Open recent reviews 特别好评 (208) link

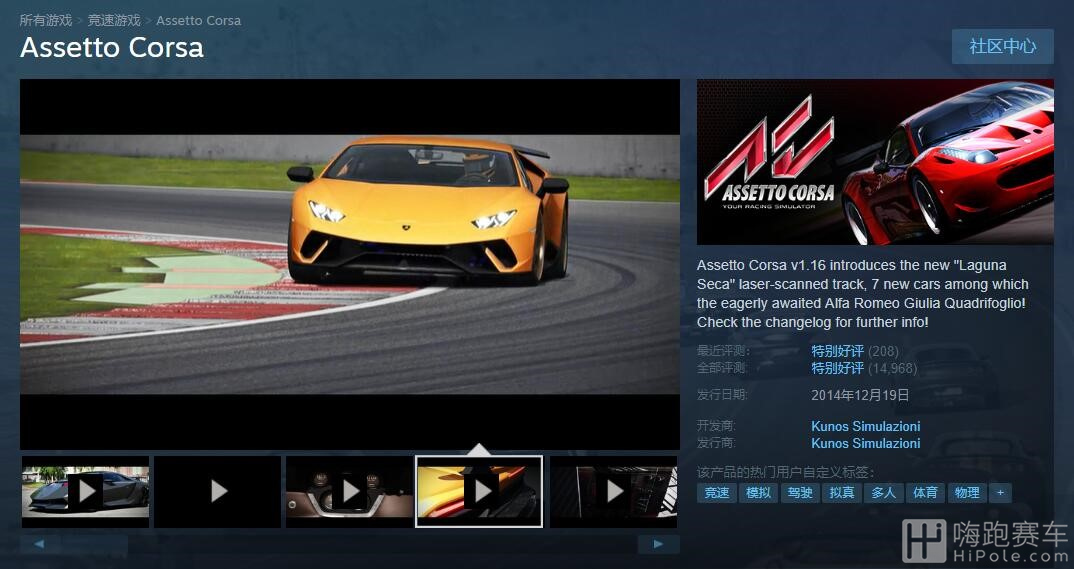coord(855,351)
